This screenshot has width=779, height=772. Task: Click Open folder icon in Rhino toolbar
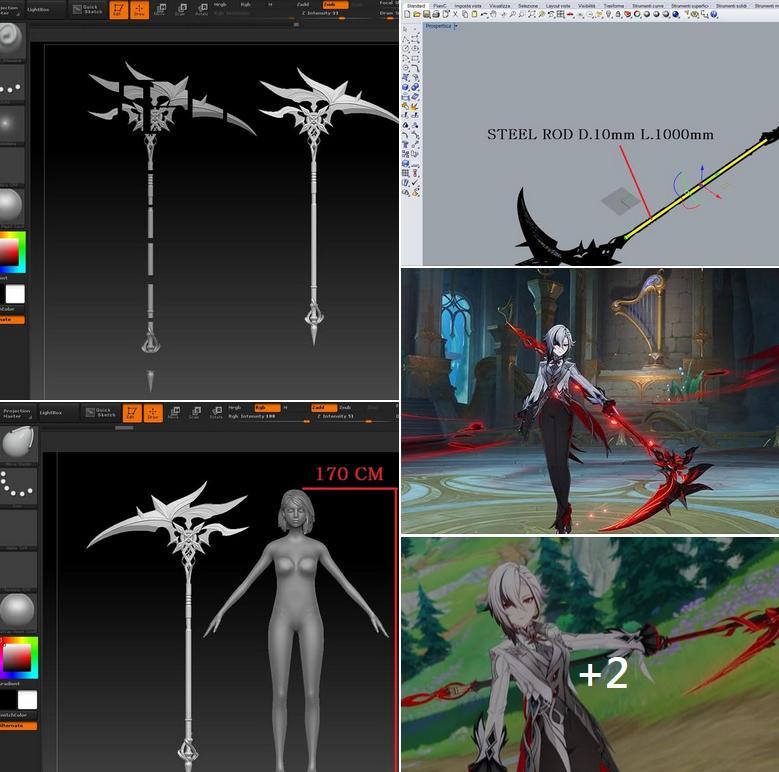coord(417,14)
